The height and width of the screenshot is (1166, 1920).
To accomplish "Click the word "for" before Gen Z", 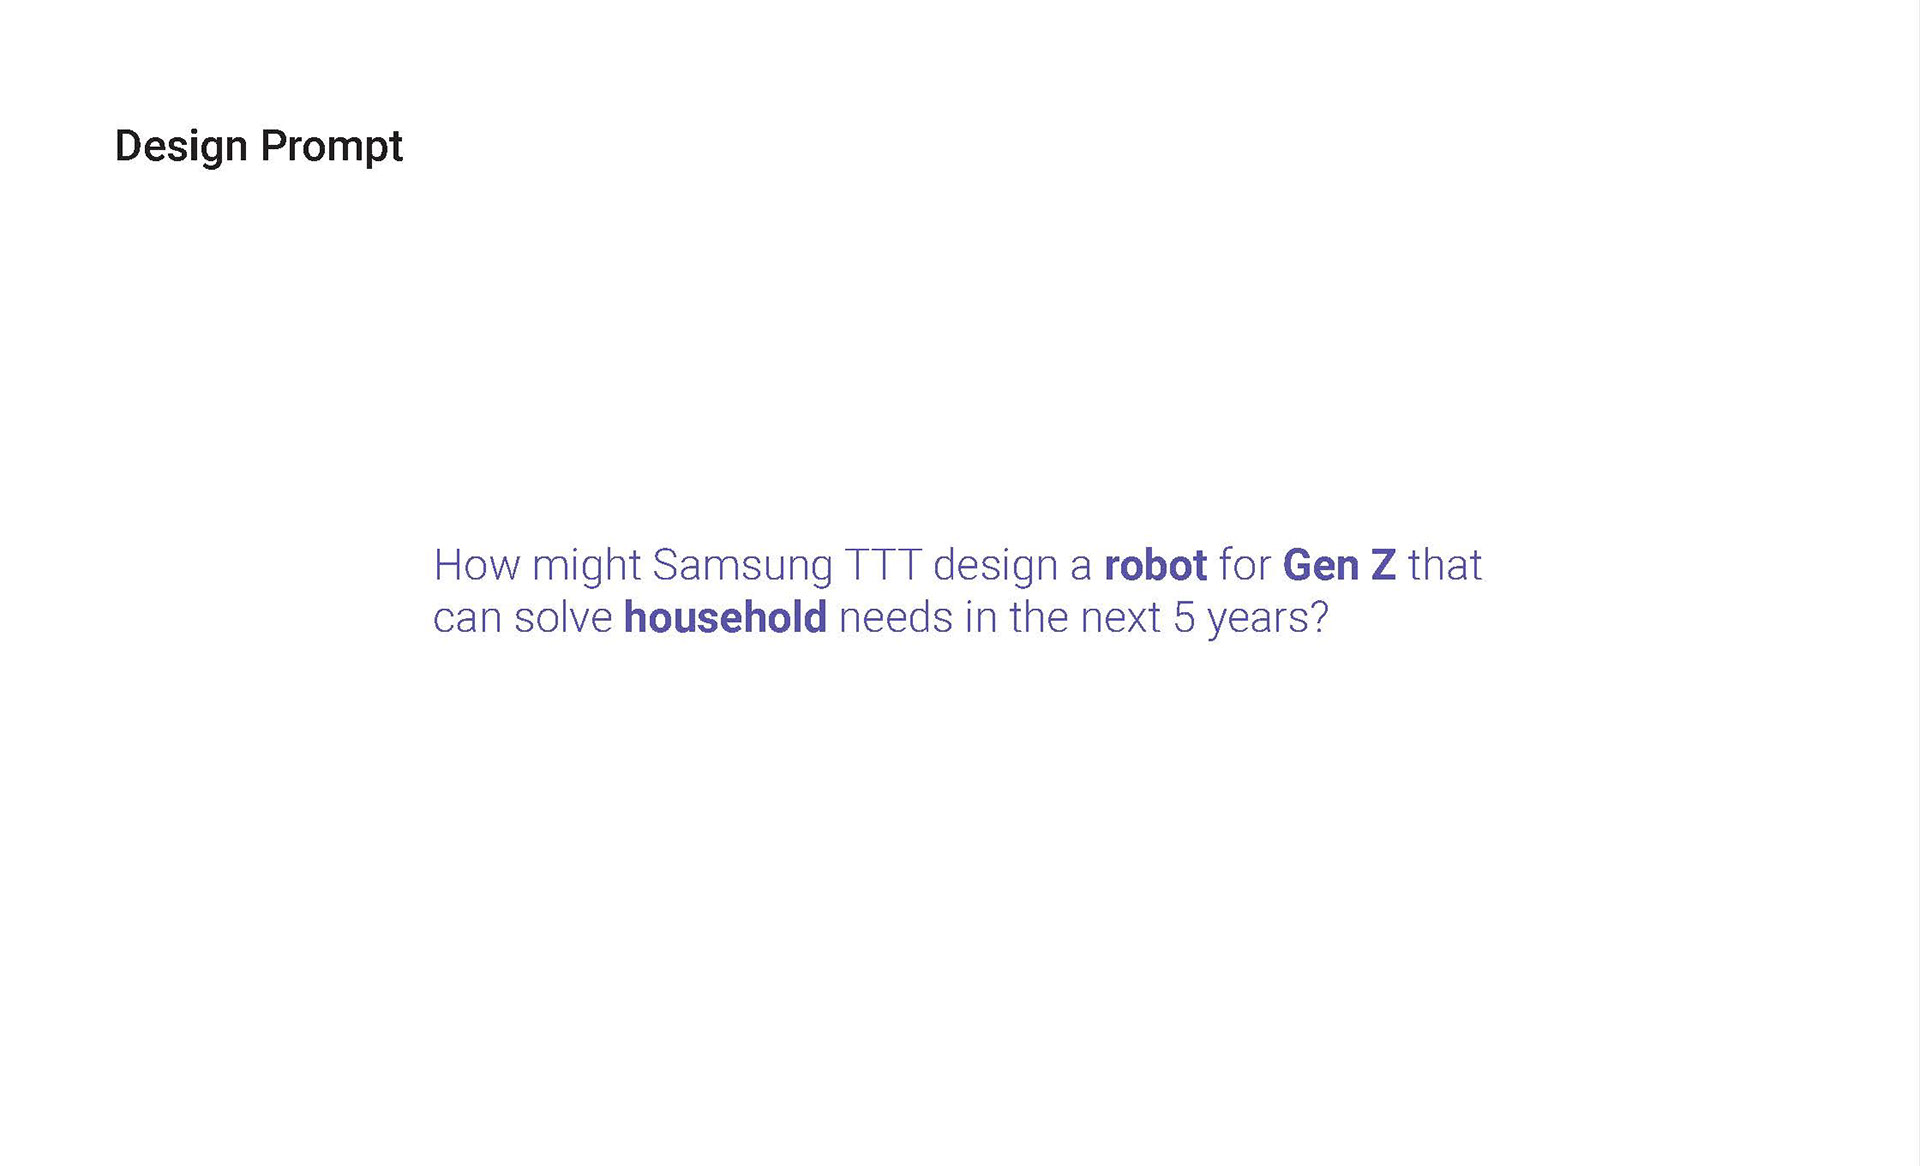I will (1244, 566).
